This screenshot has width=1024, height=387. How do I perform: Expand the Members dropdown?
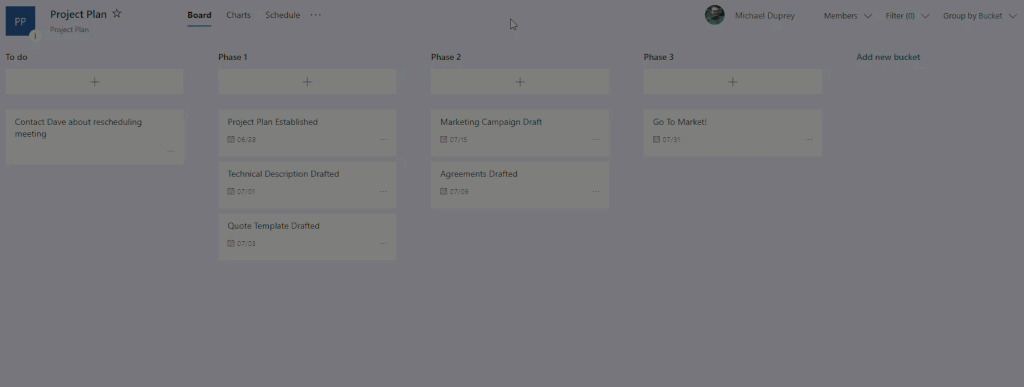[x=848, y=16]
